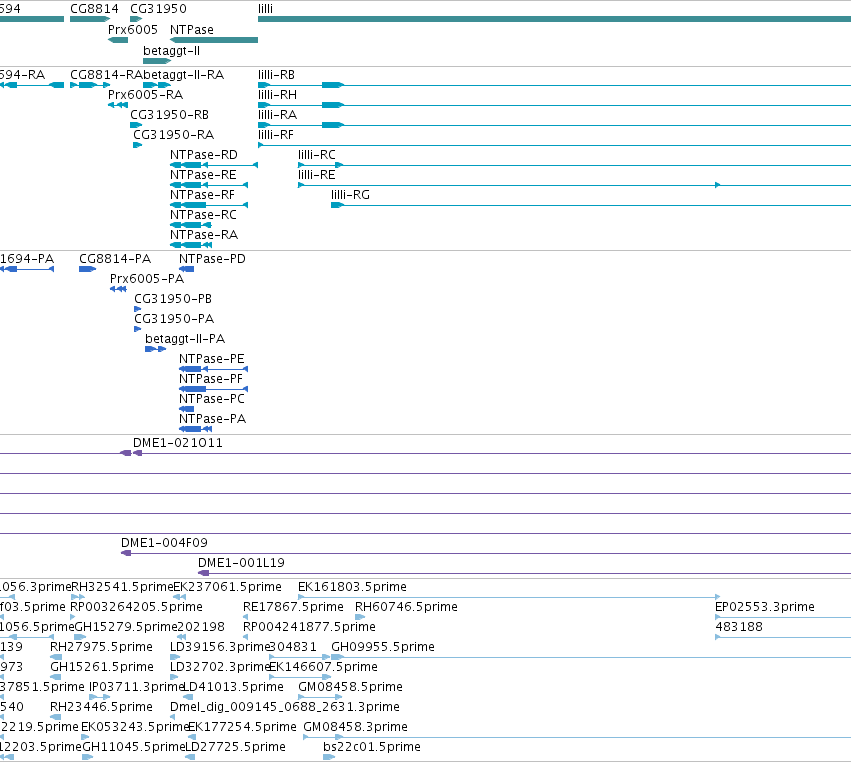This screenshot has width=851, height=762.
Task: Click the NTPase-PF protein label
Action: pyautogui.click(x=211, y=379)
